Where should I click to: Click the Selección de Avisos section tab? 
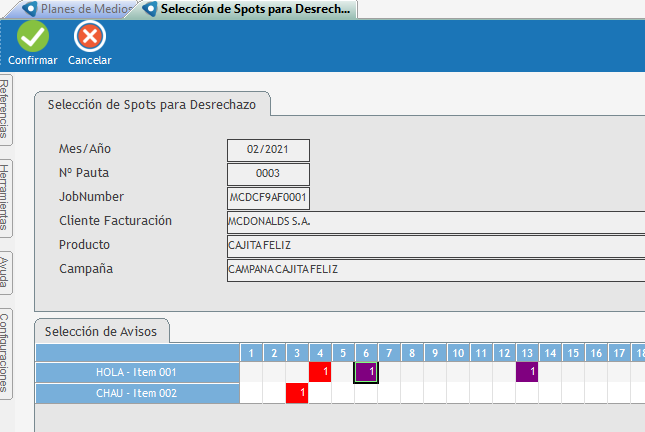(102, 331)
